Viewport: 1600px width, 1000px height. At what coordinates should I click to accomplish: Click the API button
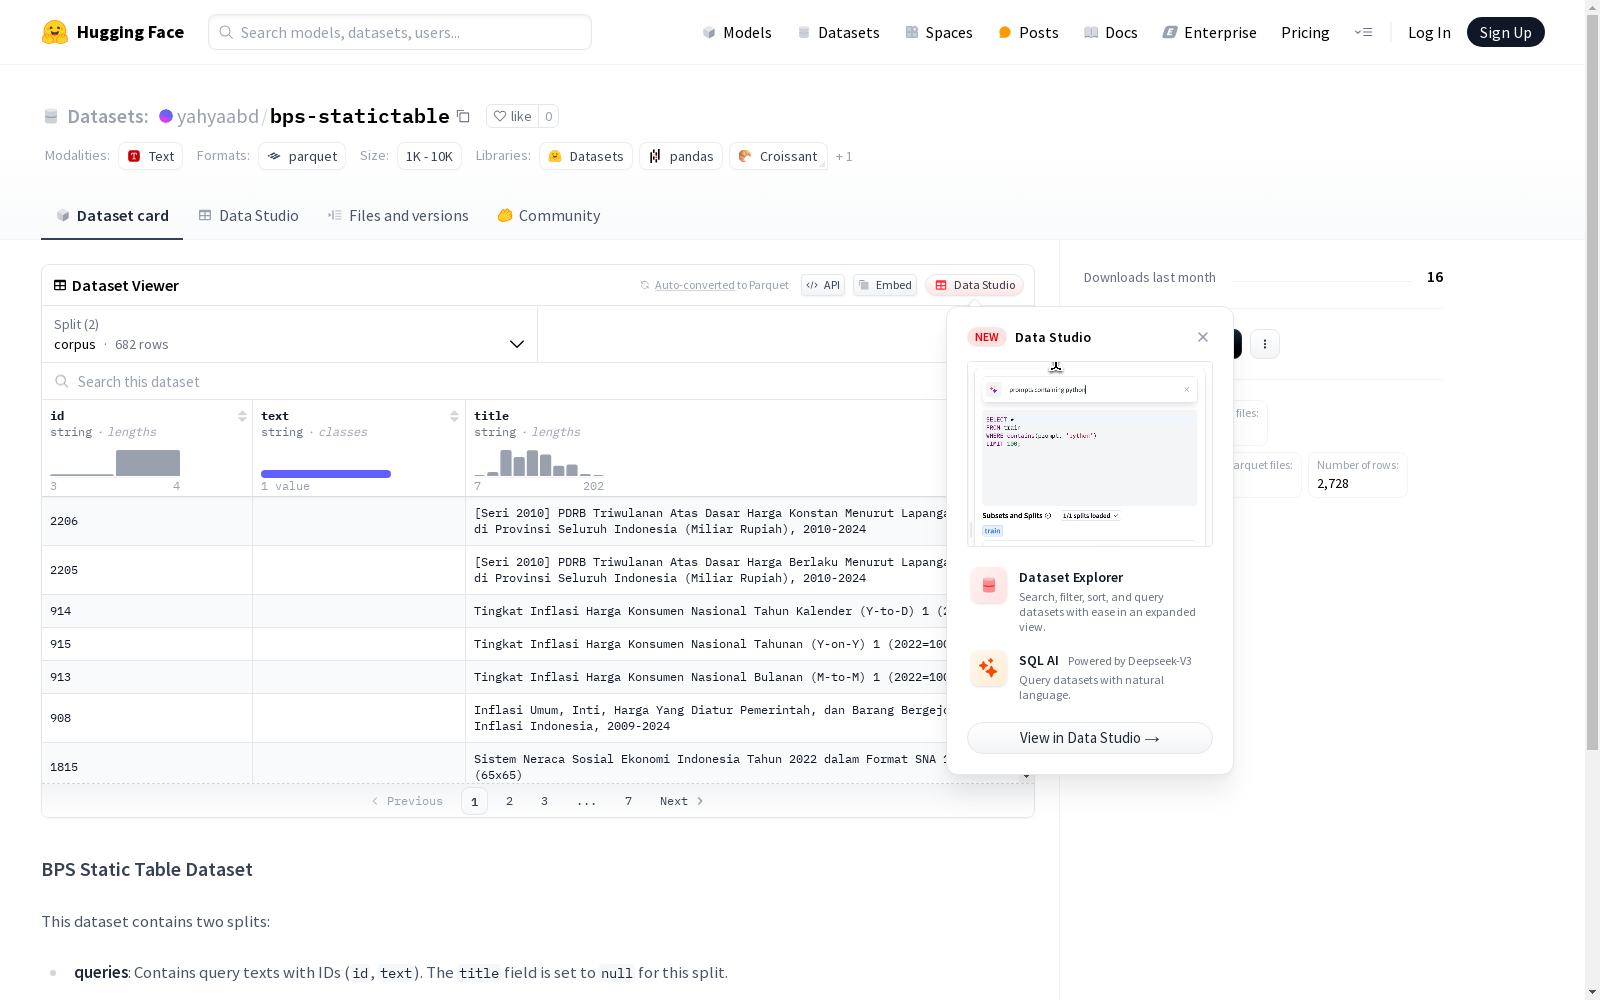click(823, 285)
